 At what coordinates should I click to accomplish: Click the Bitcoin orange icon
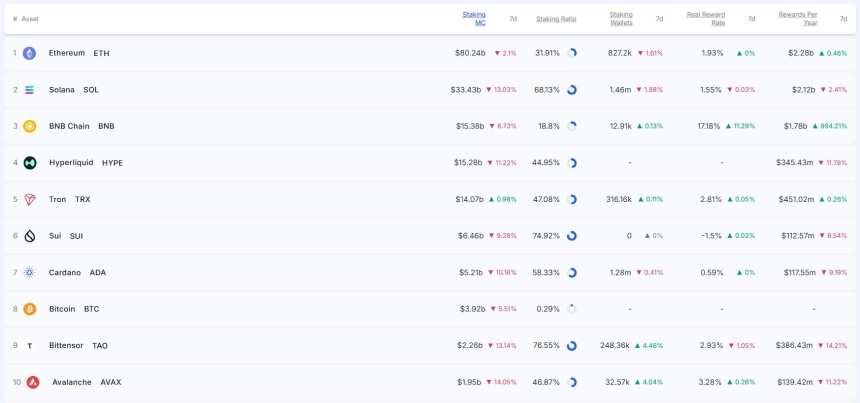(30, 309)
